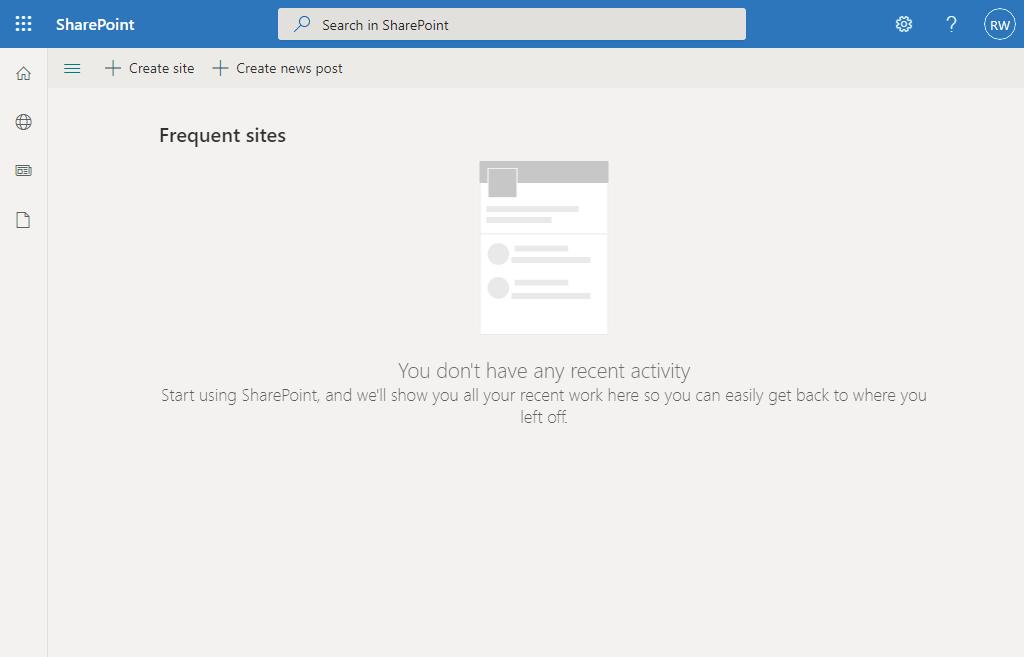Click the search magnifier icon
Viewport: 1024px width, 657px height.
pos(302,24)
